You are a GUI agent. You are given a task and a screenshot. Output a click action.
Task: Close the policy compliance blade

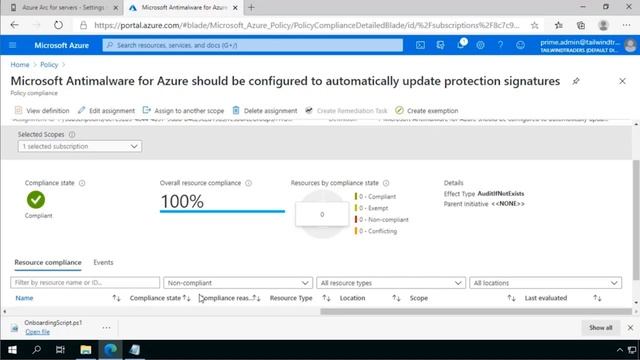tap(622, 81)
